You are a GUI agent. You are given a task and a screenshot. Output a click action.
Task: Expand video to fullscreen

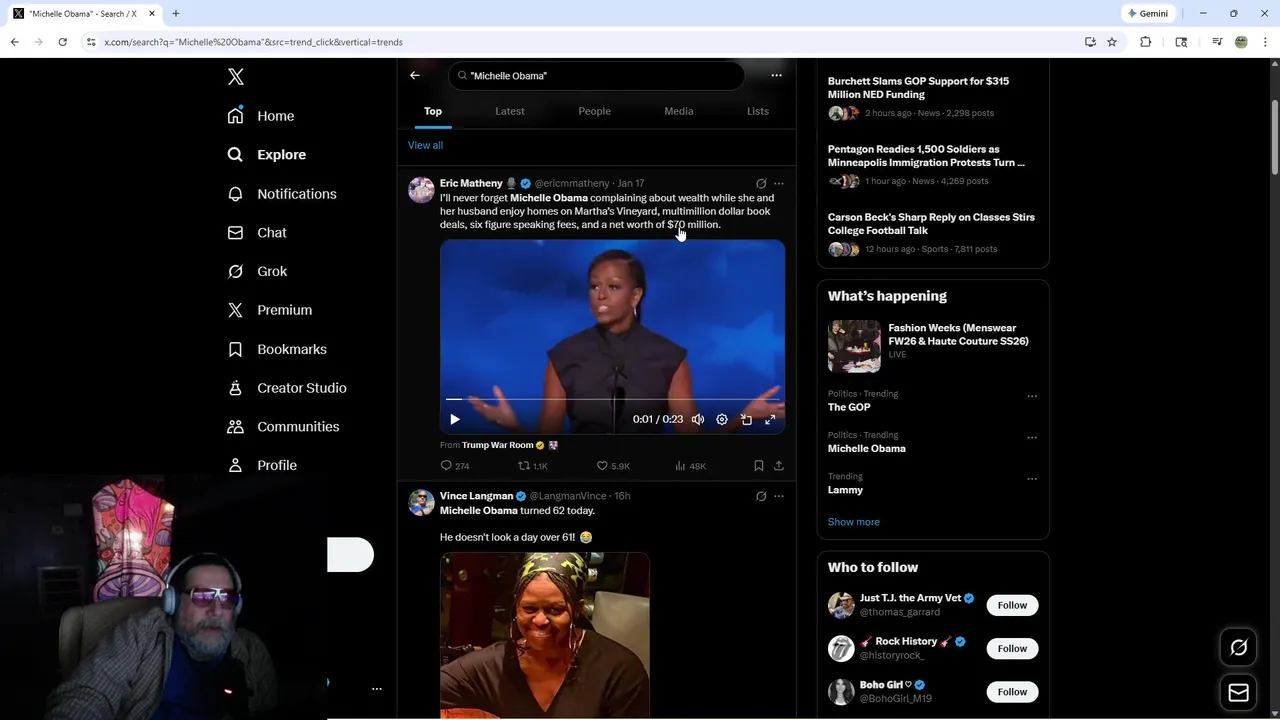770,420
